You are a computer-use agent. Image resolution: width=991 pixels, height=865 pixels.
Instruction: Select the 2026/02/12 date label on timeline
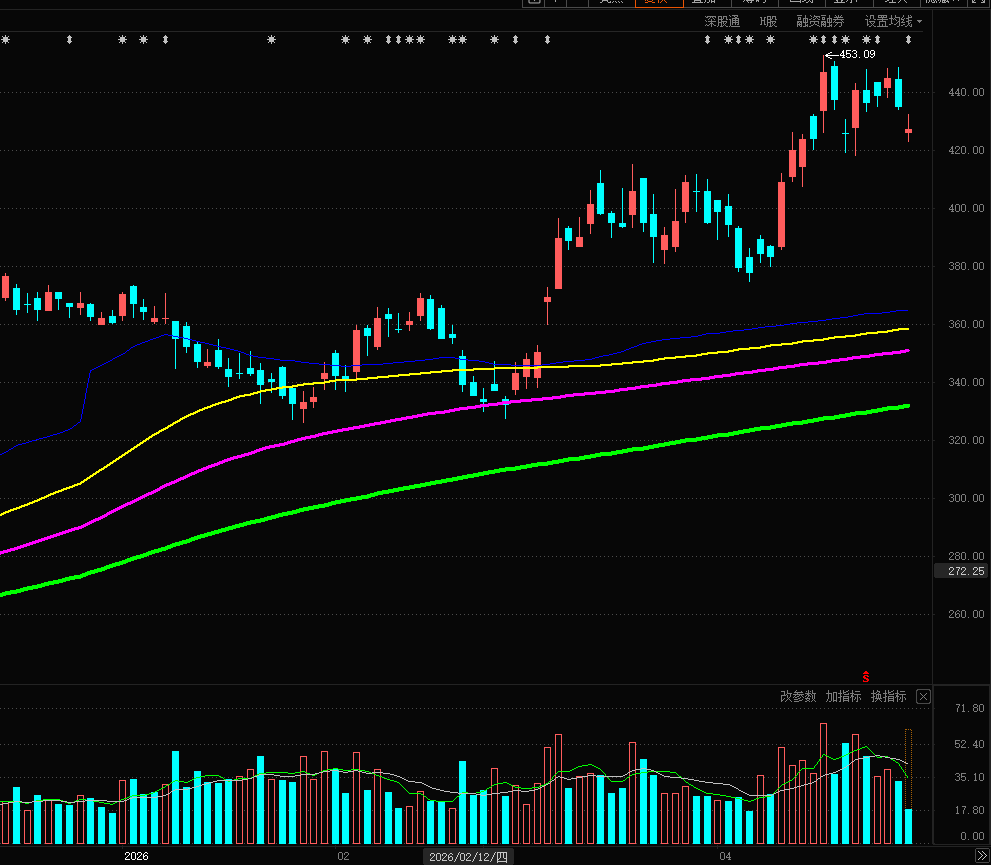(x=469, y=856)
